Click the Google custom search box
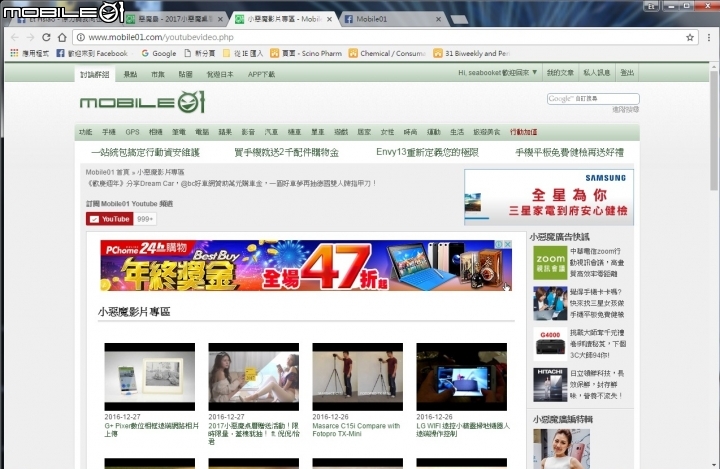Screen dimensions: 720x469 pos(593,98)
